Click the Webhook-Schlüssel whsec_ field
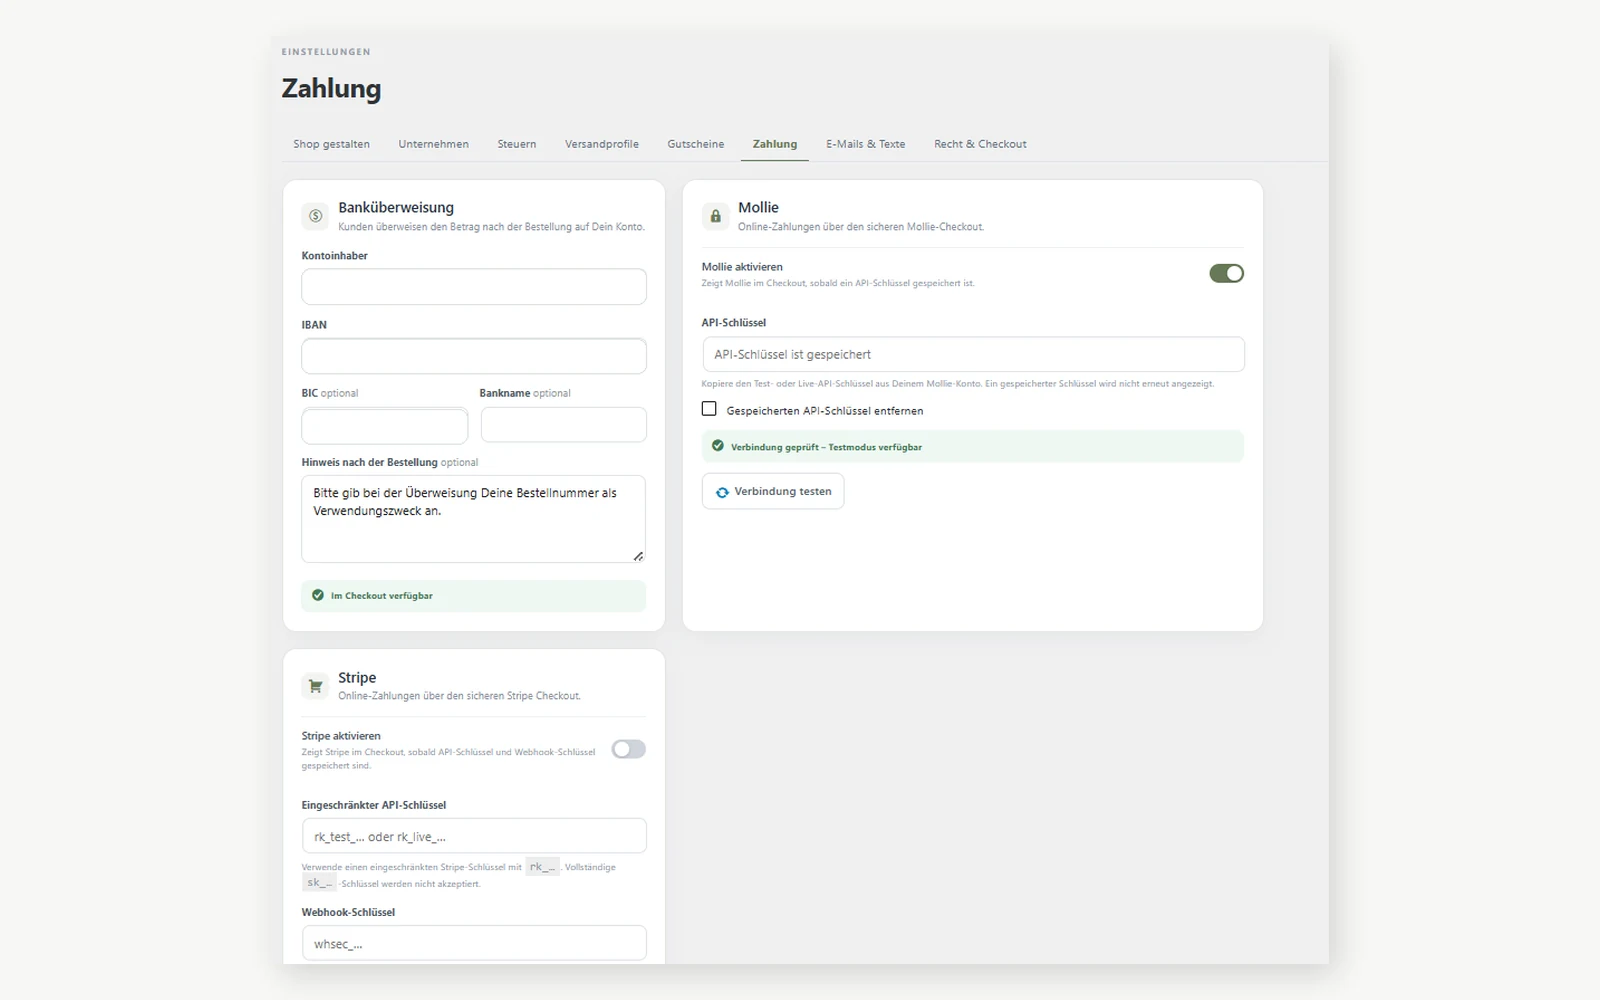The height and width of the screenshot is (1000, 1600). 474,943
